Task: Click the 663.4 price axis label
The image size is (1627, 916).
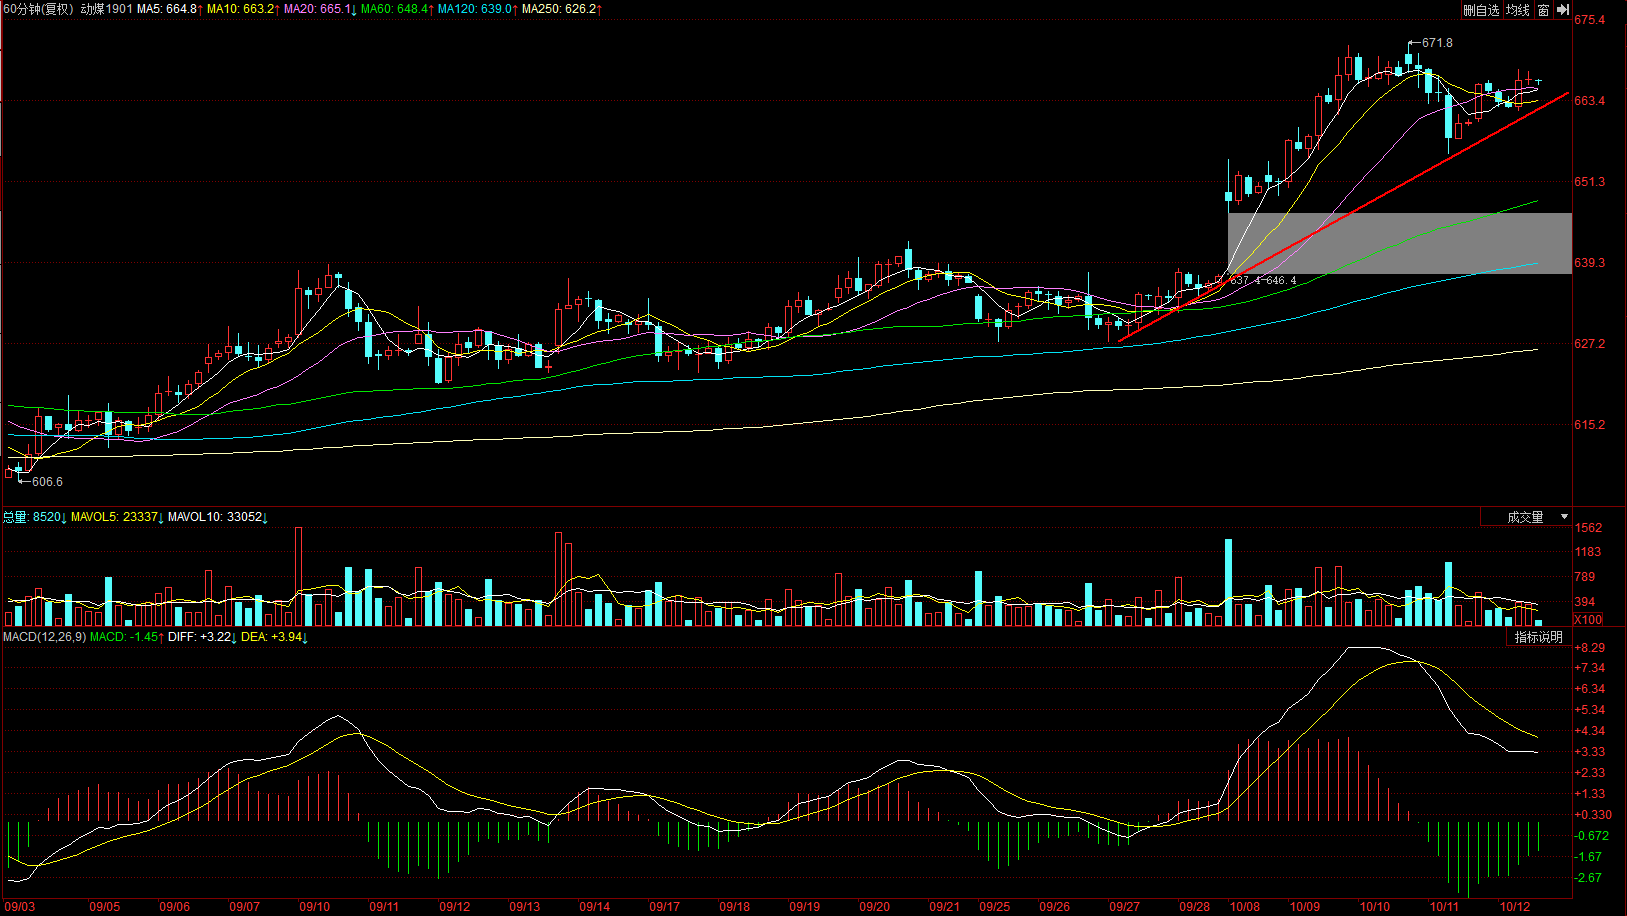Action: click(x=1590, y=101)
